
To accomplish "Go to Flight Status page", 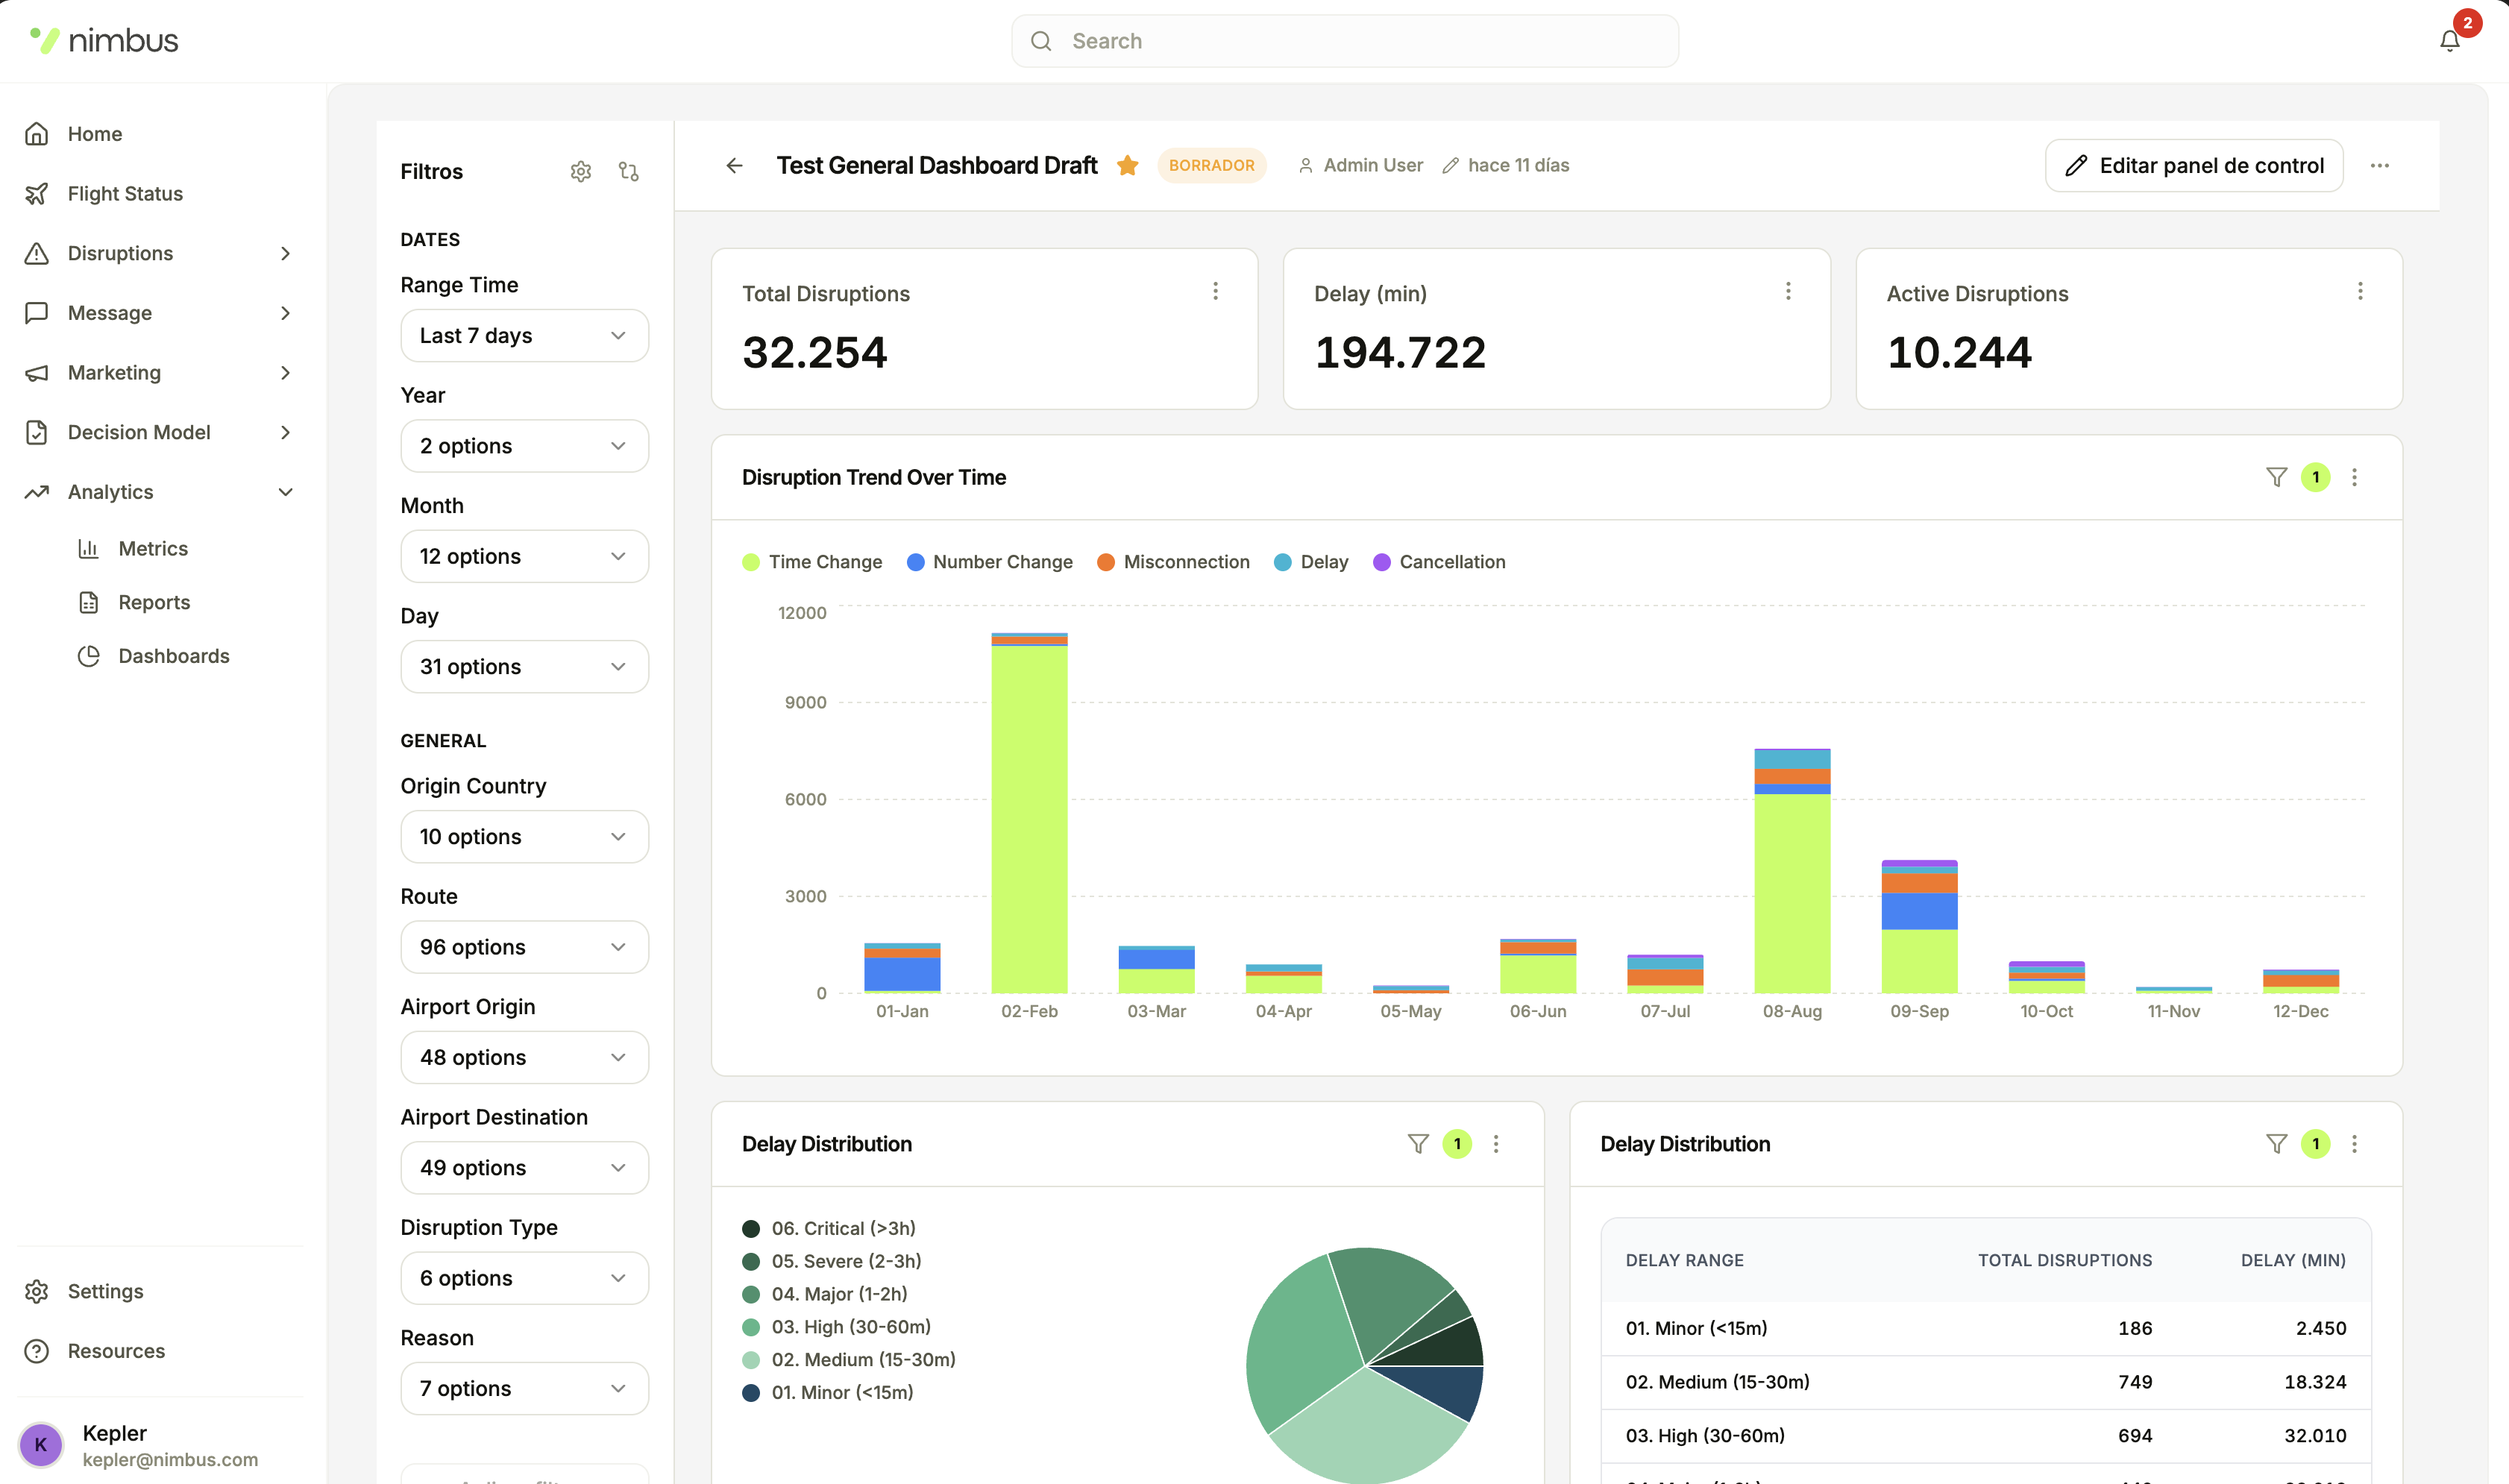I will pyautogui.click(x=125, y=193).
